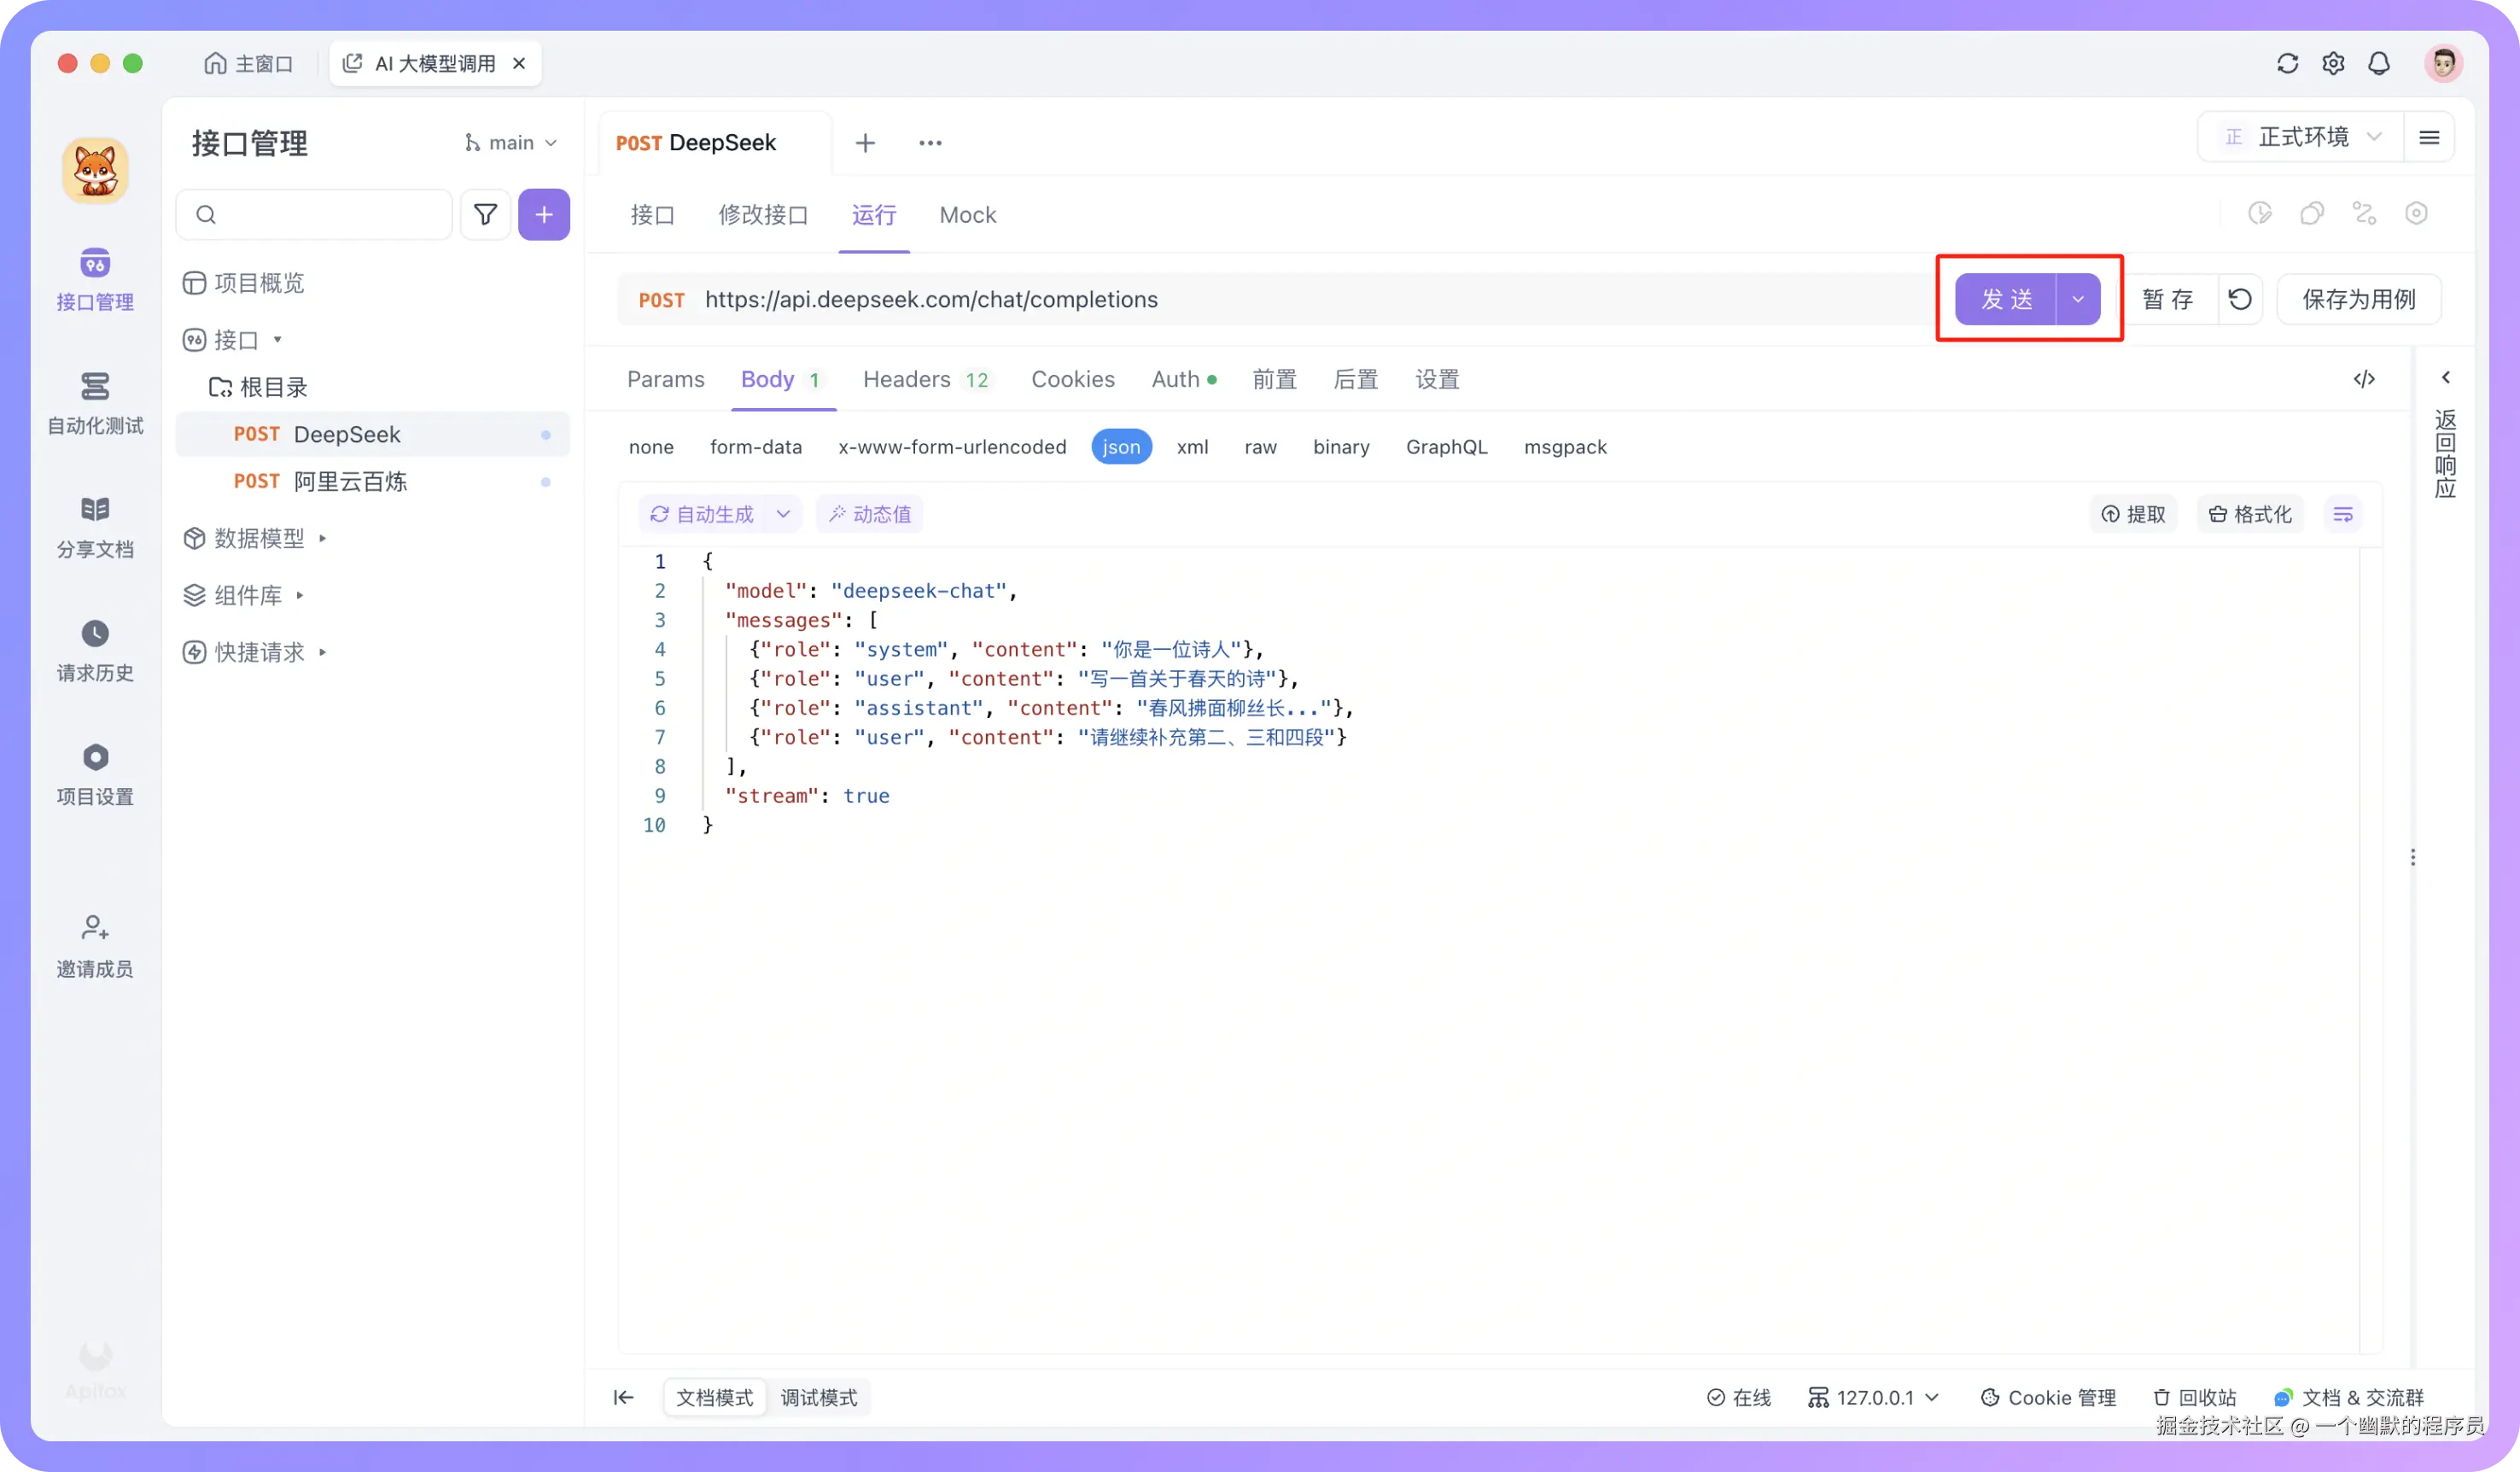Image resolution: width=2520 pixels, height=1472 pixels.
Task: Click the reset arrow next to 暂存
Action: click(x=2240, y=299)
